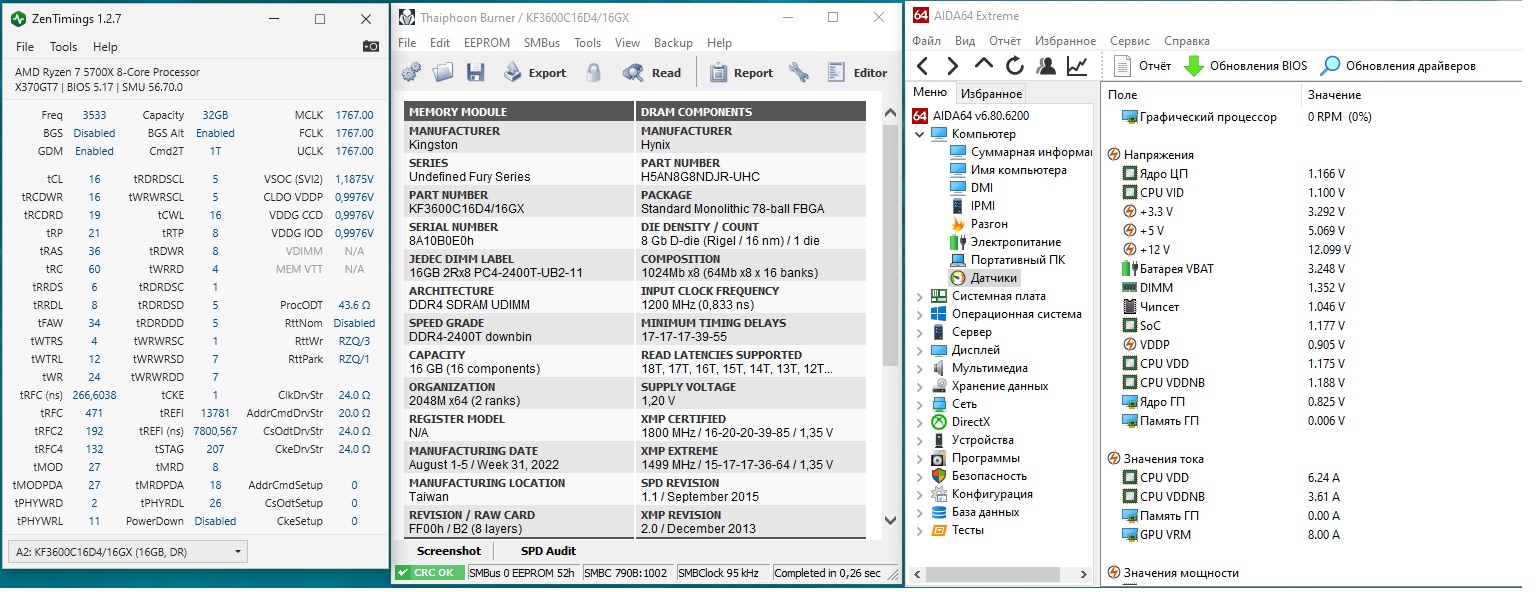This screenshot has width=1539, height=592.
Task: Click Обновления BIOS green arrow button
Action: click(x=1245, y=66)
